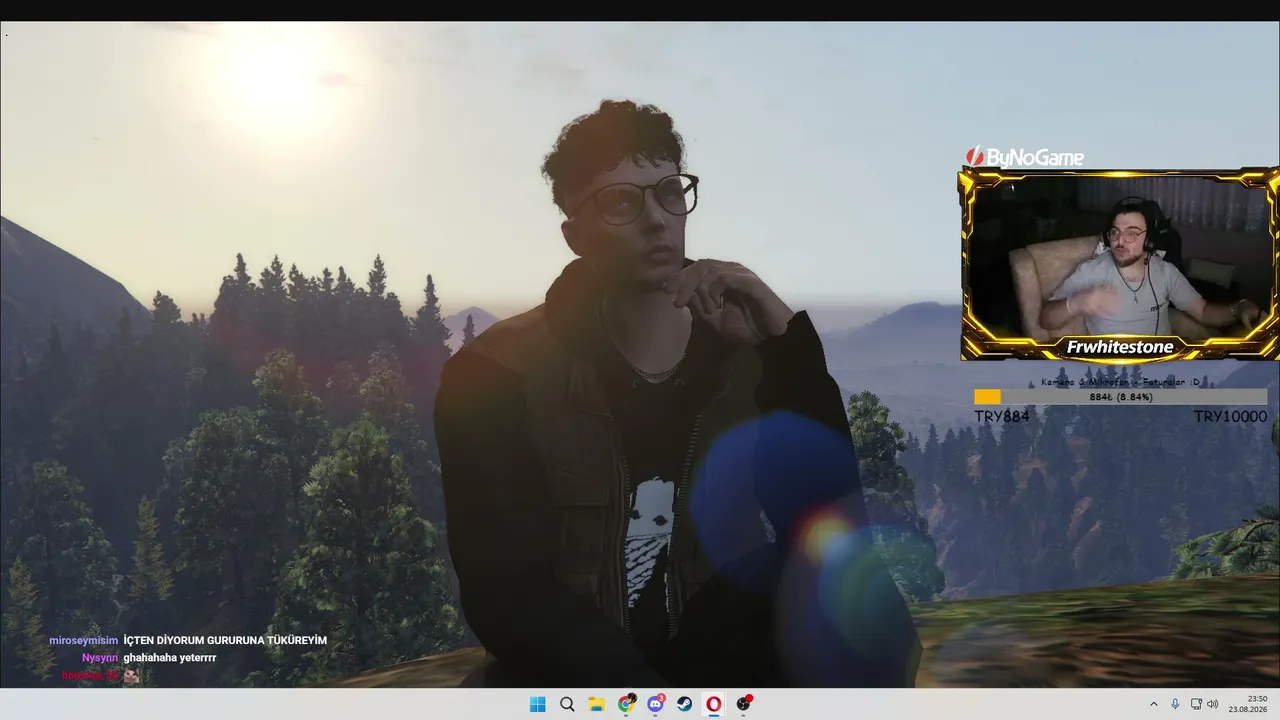Switch to Google Chrome in taskbar
Screen dimensions: 1280x720
(626, 704)
